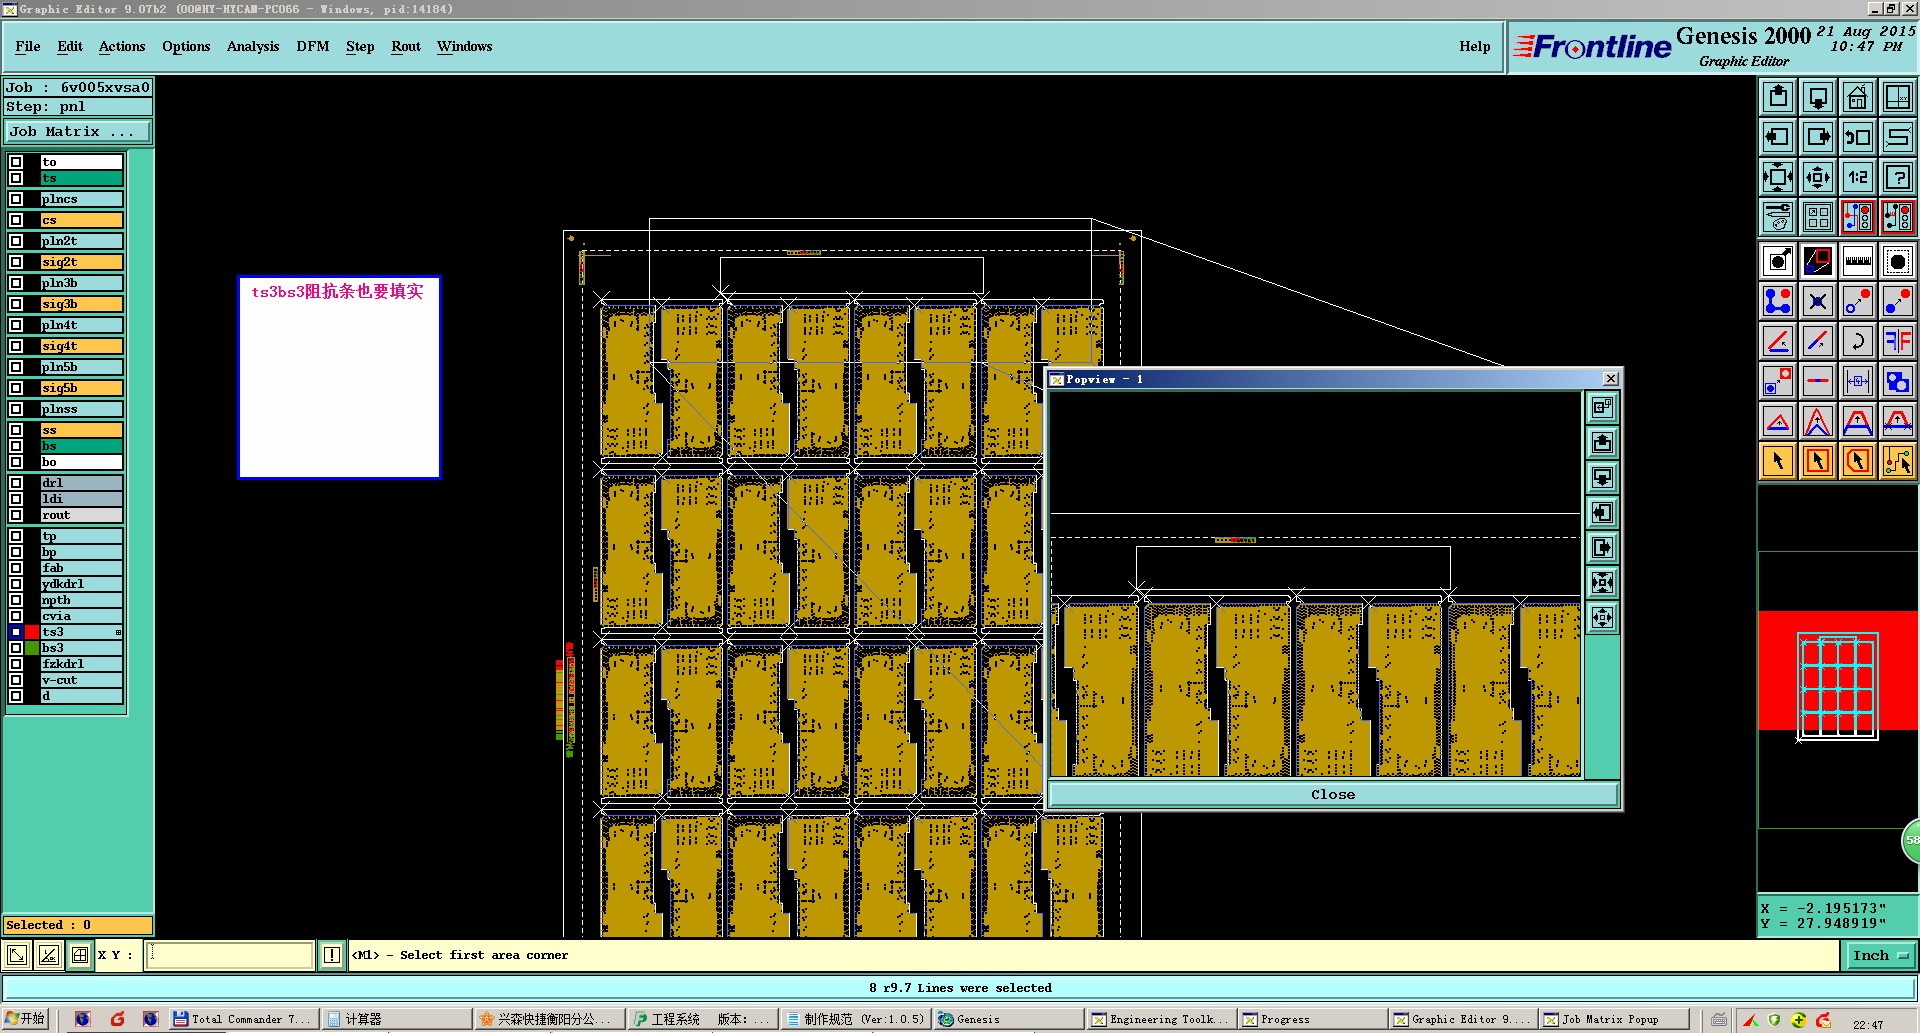Toggle the 'to' layer checkbox
The width and height of the screenshot is (1920, 1033).
point(16,162)
